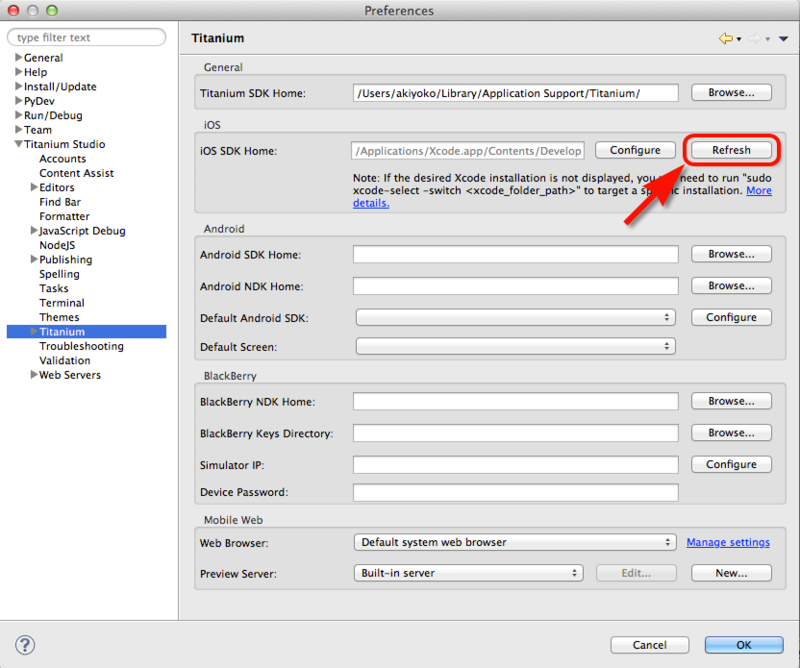Open the Manage settings link
Image resolution: width=800 pixels, height=668 pixels.
pos(728,542)
